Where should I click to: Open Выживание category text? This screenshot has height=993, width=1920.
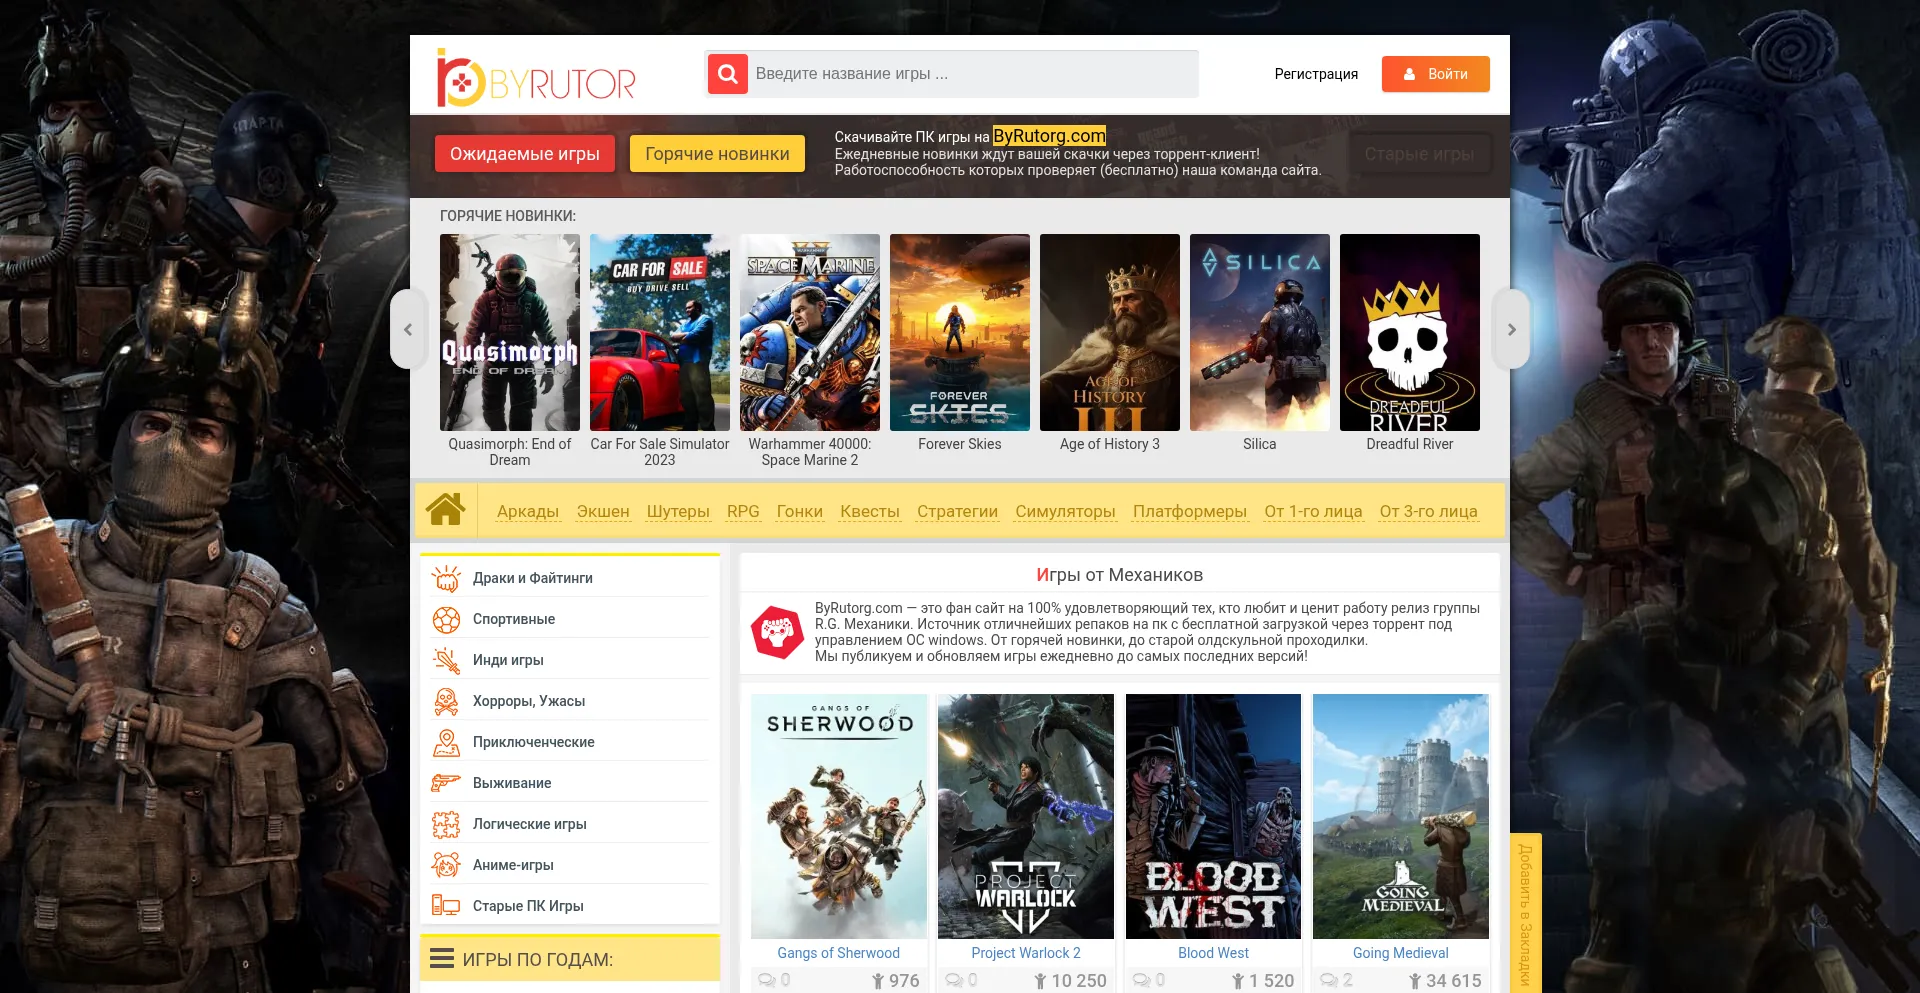pyautogui.click(x=512, y=783)
